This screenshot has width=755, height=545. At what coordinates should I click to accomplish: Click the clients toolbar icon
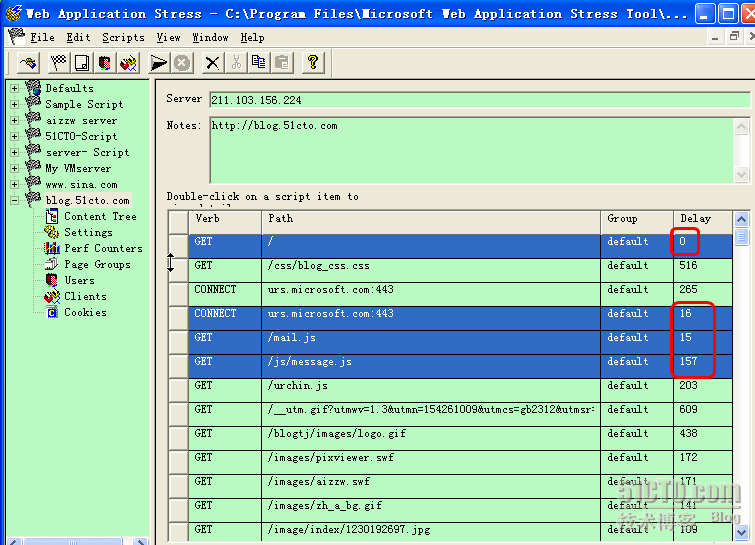pos(128,63)
